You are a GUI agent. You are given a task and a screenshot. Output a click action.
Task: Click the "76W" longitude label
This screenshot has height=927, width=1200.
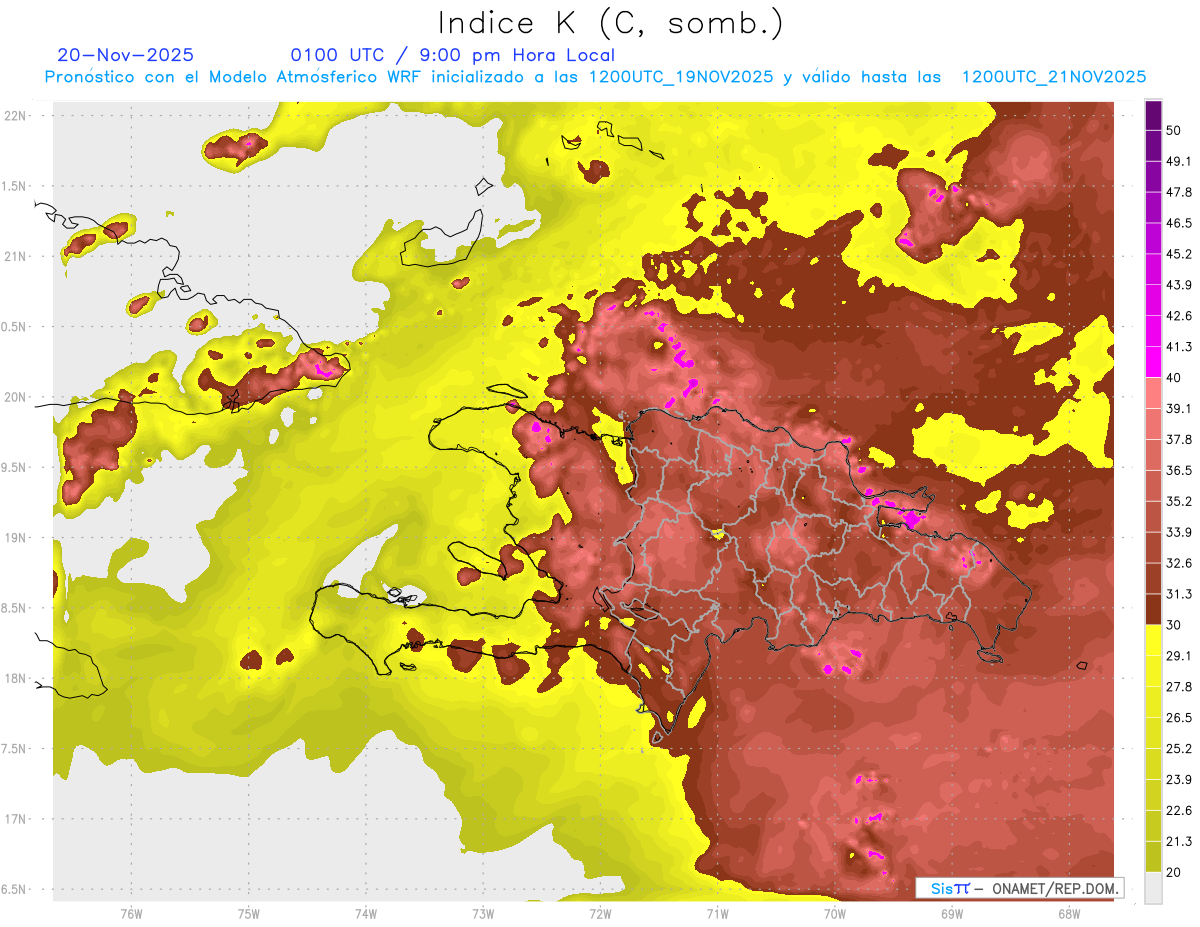(131, 913)
